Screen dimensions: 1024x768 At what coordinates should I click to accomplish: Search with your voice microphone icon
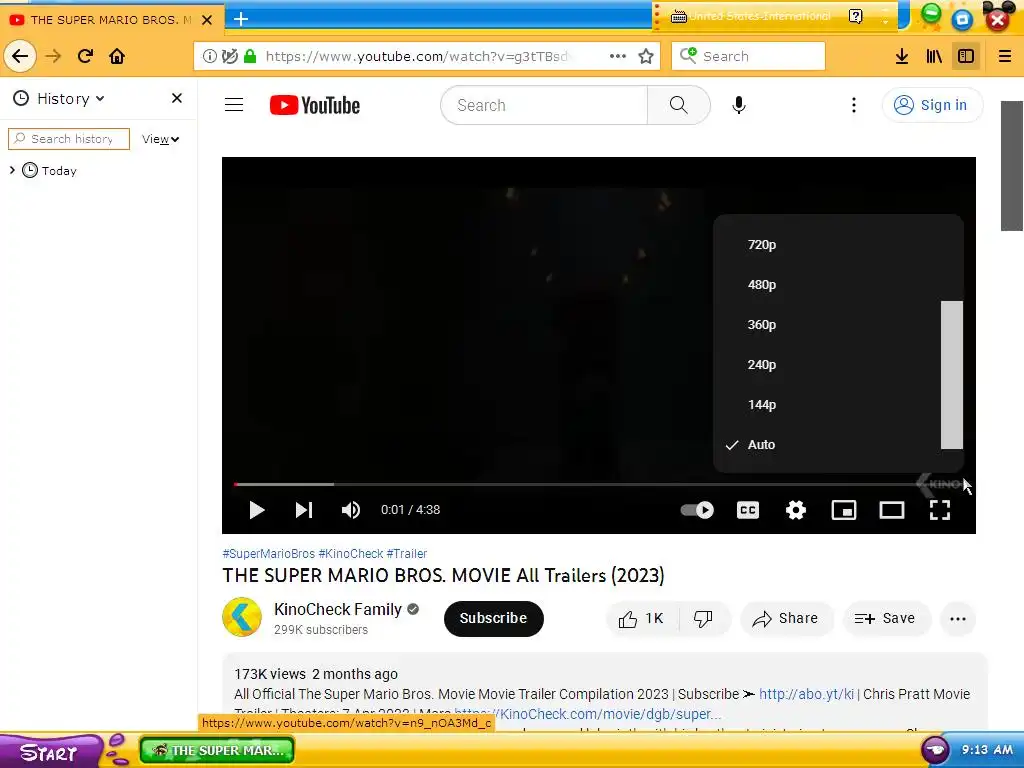click(739, 104)
